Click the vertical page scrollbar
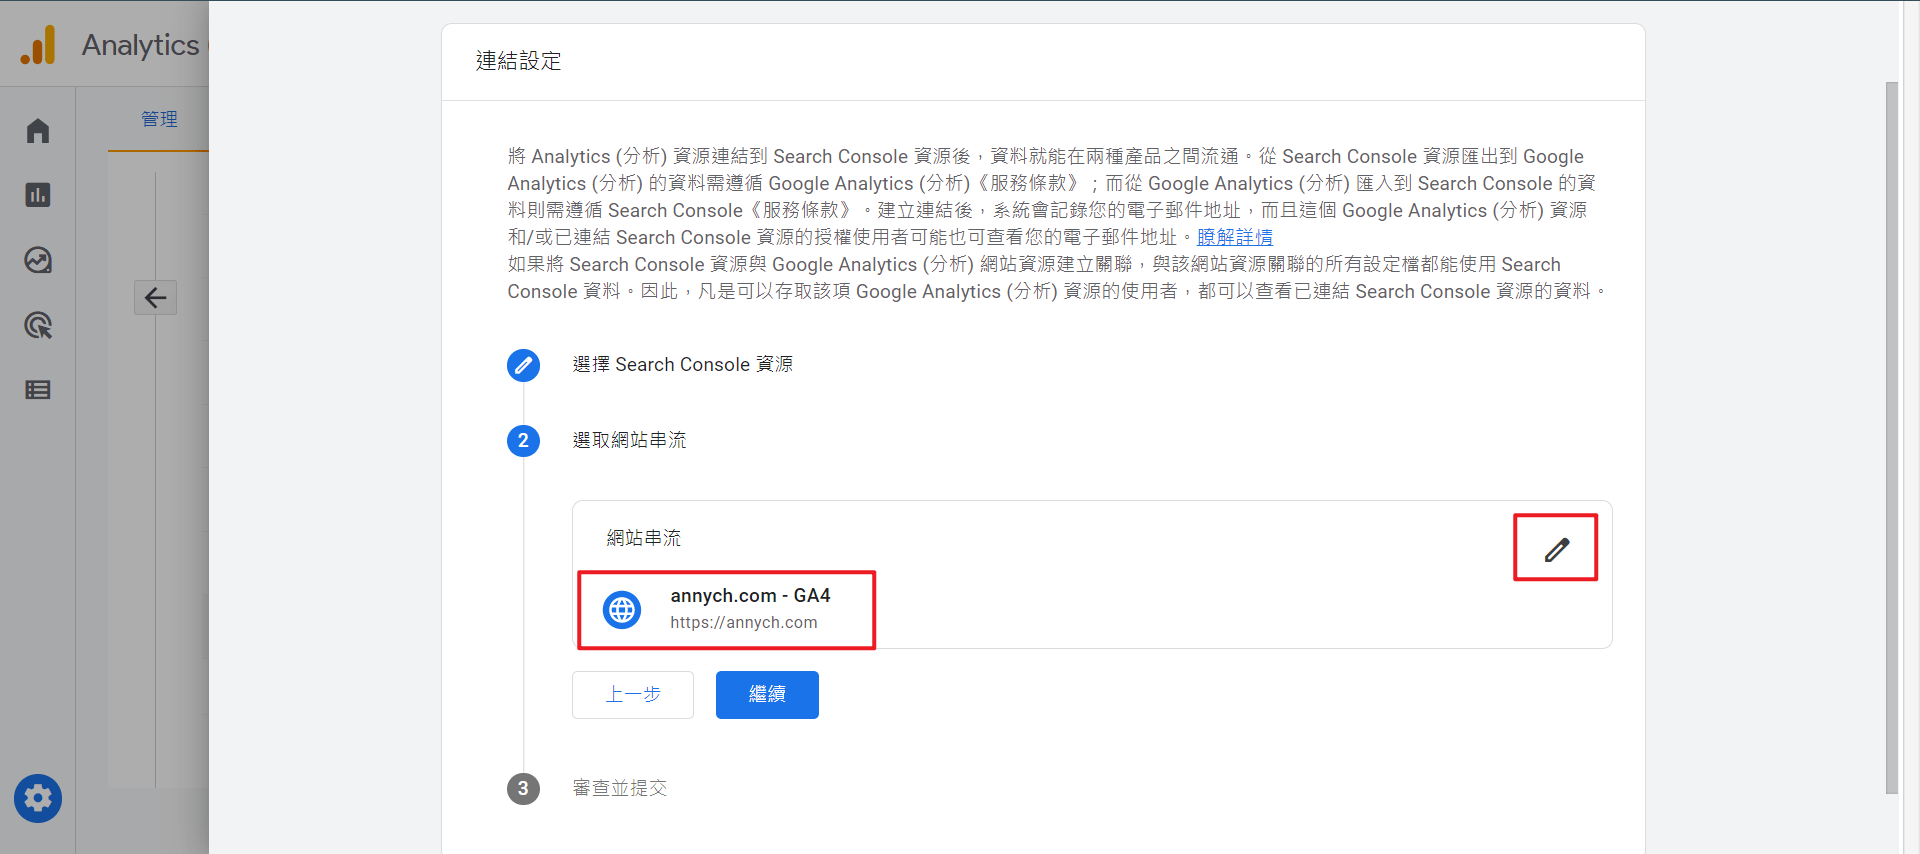Viewport: 1920px width, 854px height. (x=1891, y=437)
